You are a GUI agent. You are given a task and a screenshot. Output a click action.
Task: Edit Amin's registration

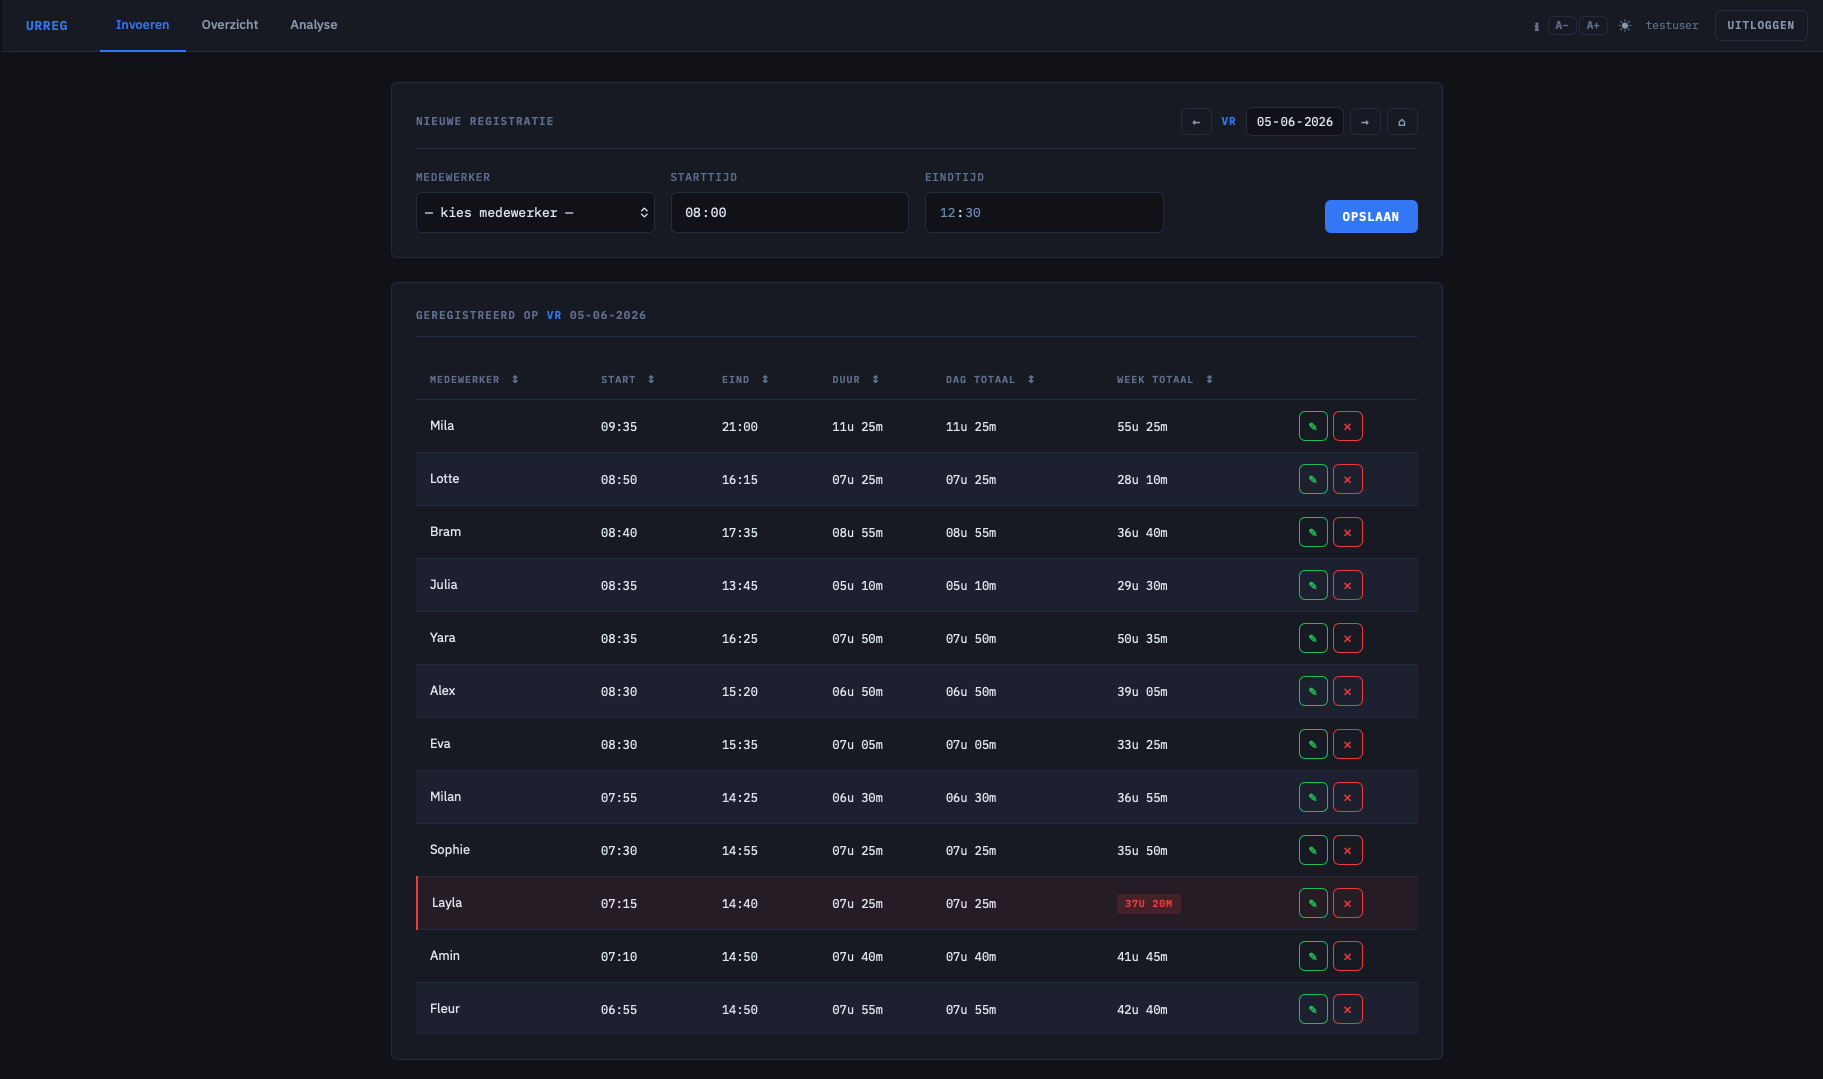coord(1313,956)
